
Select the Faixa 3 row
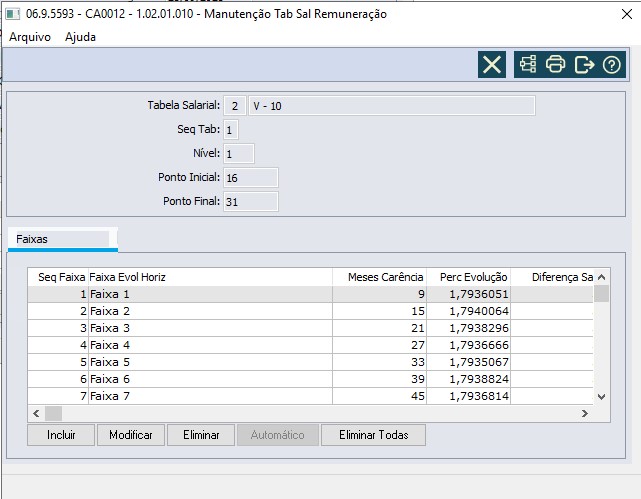[310, 328]
